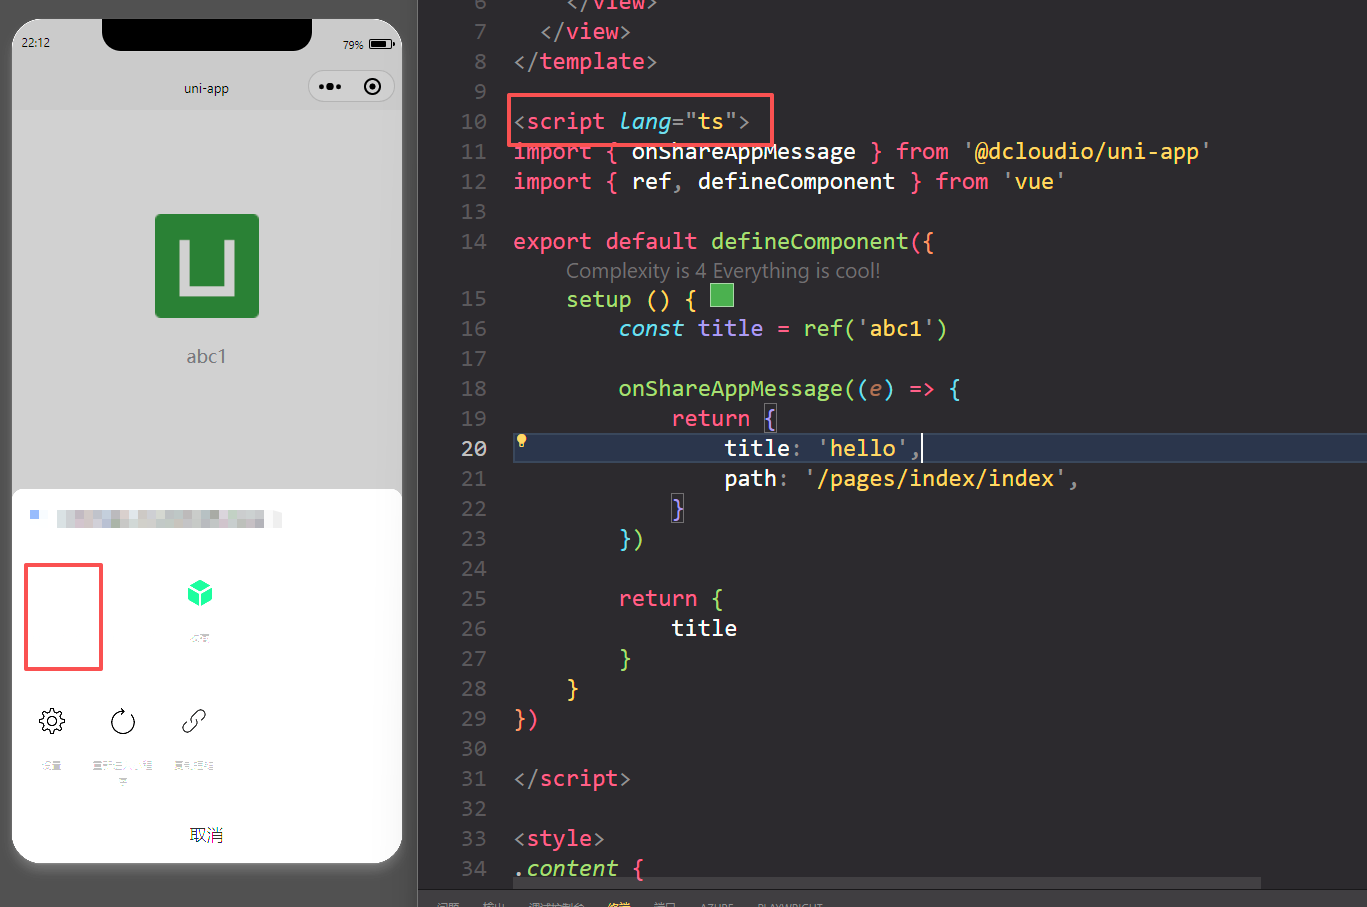Click the abc1 text under the logo
Image resolution: width=1367 pixels, height=907 pixels.
pyautogui.click(x=206, y=357)
